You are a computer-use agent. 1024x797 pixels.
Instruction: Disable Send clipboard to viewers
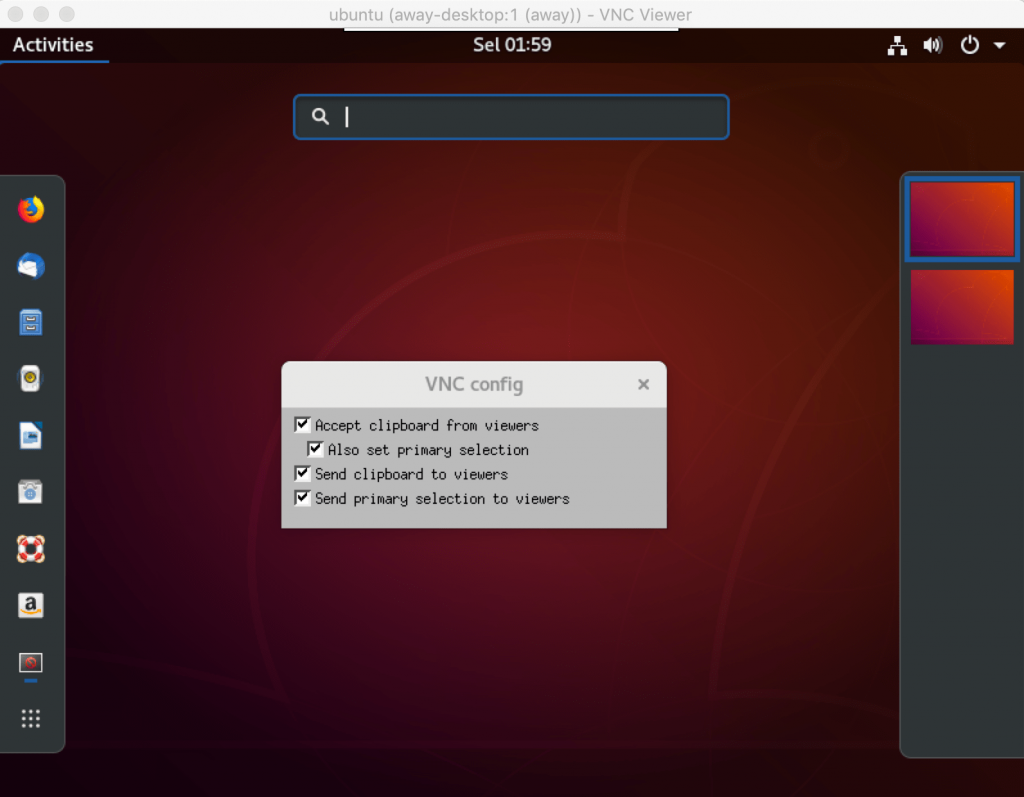pyautogui.click(x=303, y=474)
